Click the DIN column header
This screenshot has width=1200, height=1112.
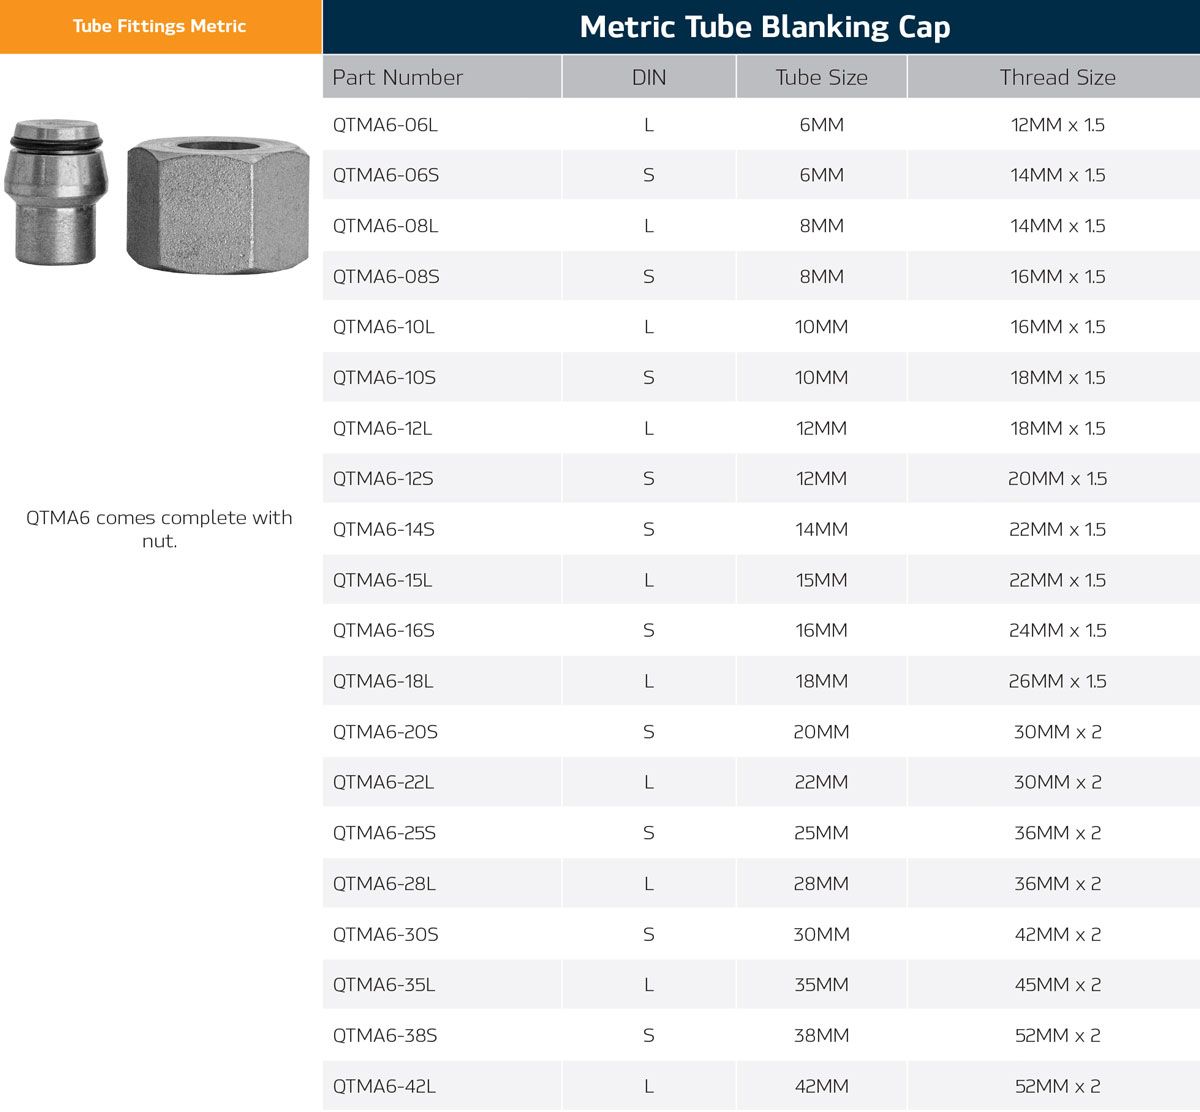(649, 78)
